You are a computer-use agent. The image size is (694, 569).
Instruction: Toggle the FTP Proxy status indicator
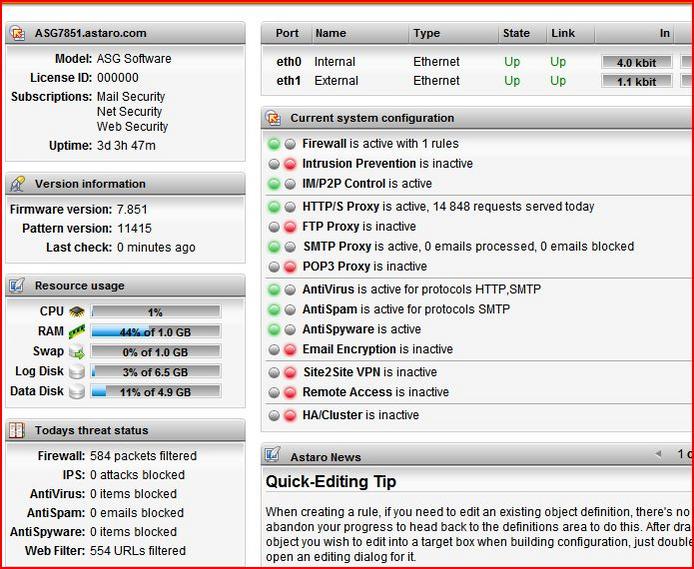tap(290, 227)
